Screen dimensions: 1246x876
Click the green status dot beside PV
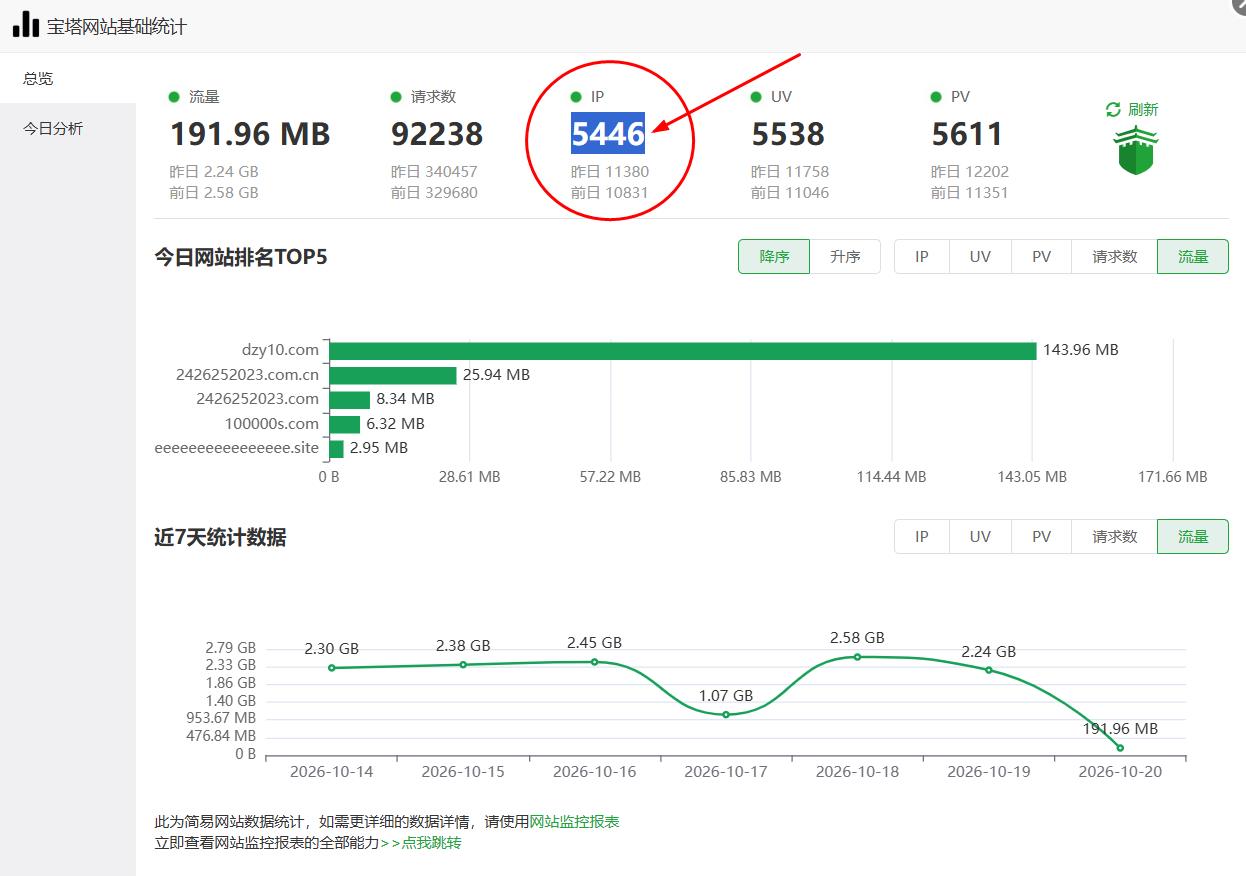pyautogui.click(x=936, y=97)
